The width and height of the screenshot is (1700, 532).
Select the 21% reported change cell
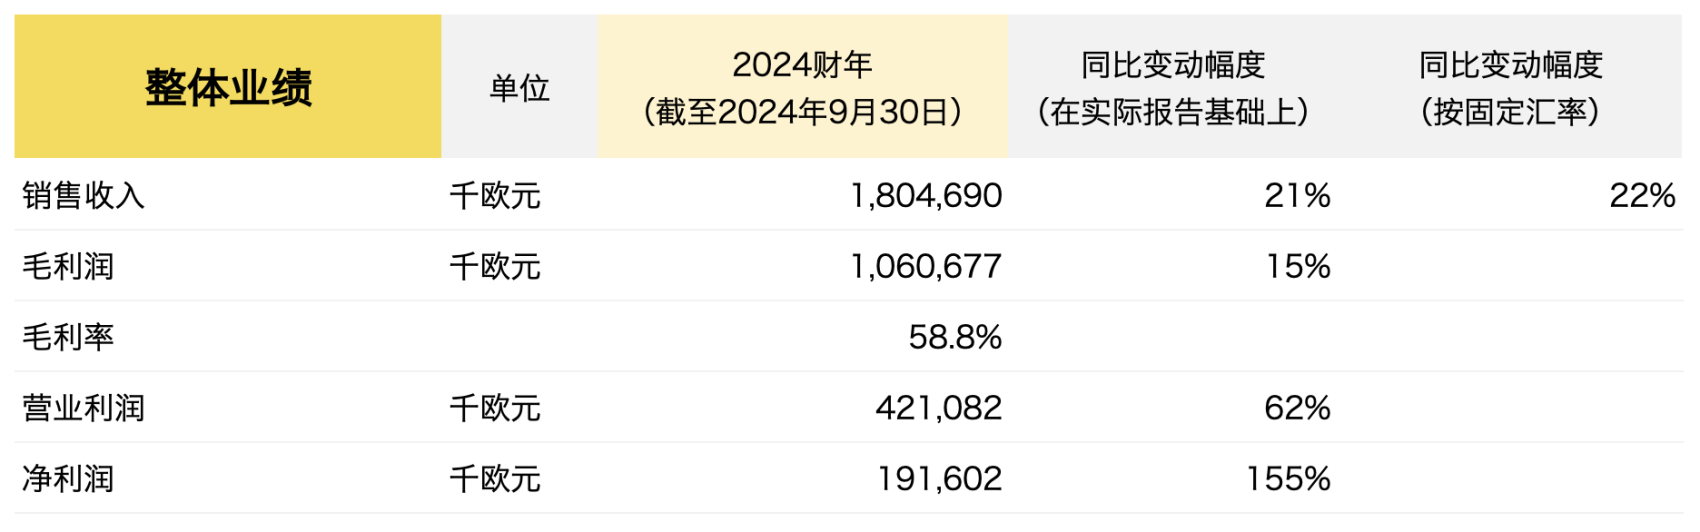[1297, 195]
